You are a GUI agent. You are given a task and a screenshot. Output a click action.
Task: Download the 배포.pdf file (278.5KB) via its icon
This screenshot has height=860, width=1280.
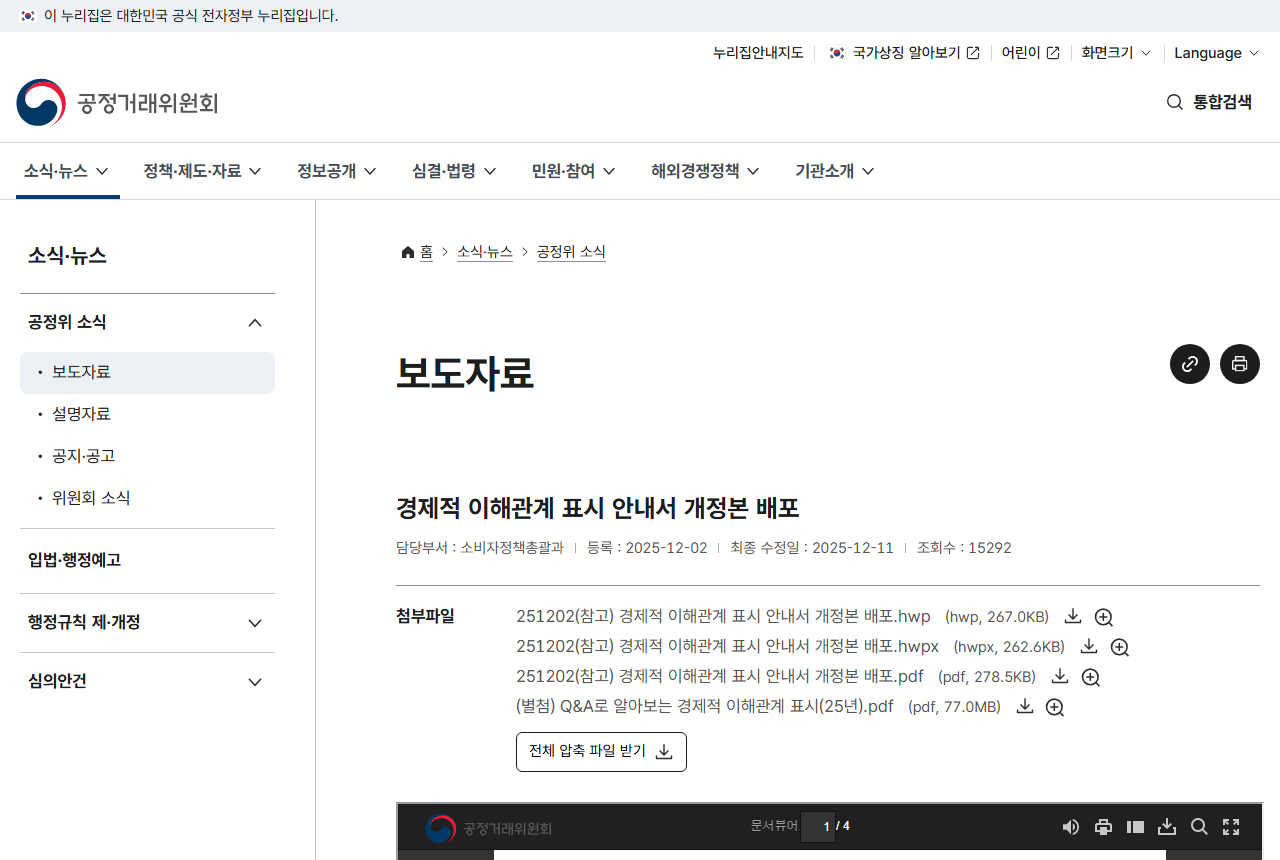point(1060,676)
